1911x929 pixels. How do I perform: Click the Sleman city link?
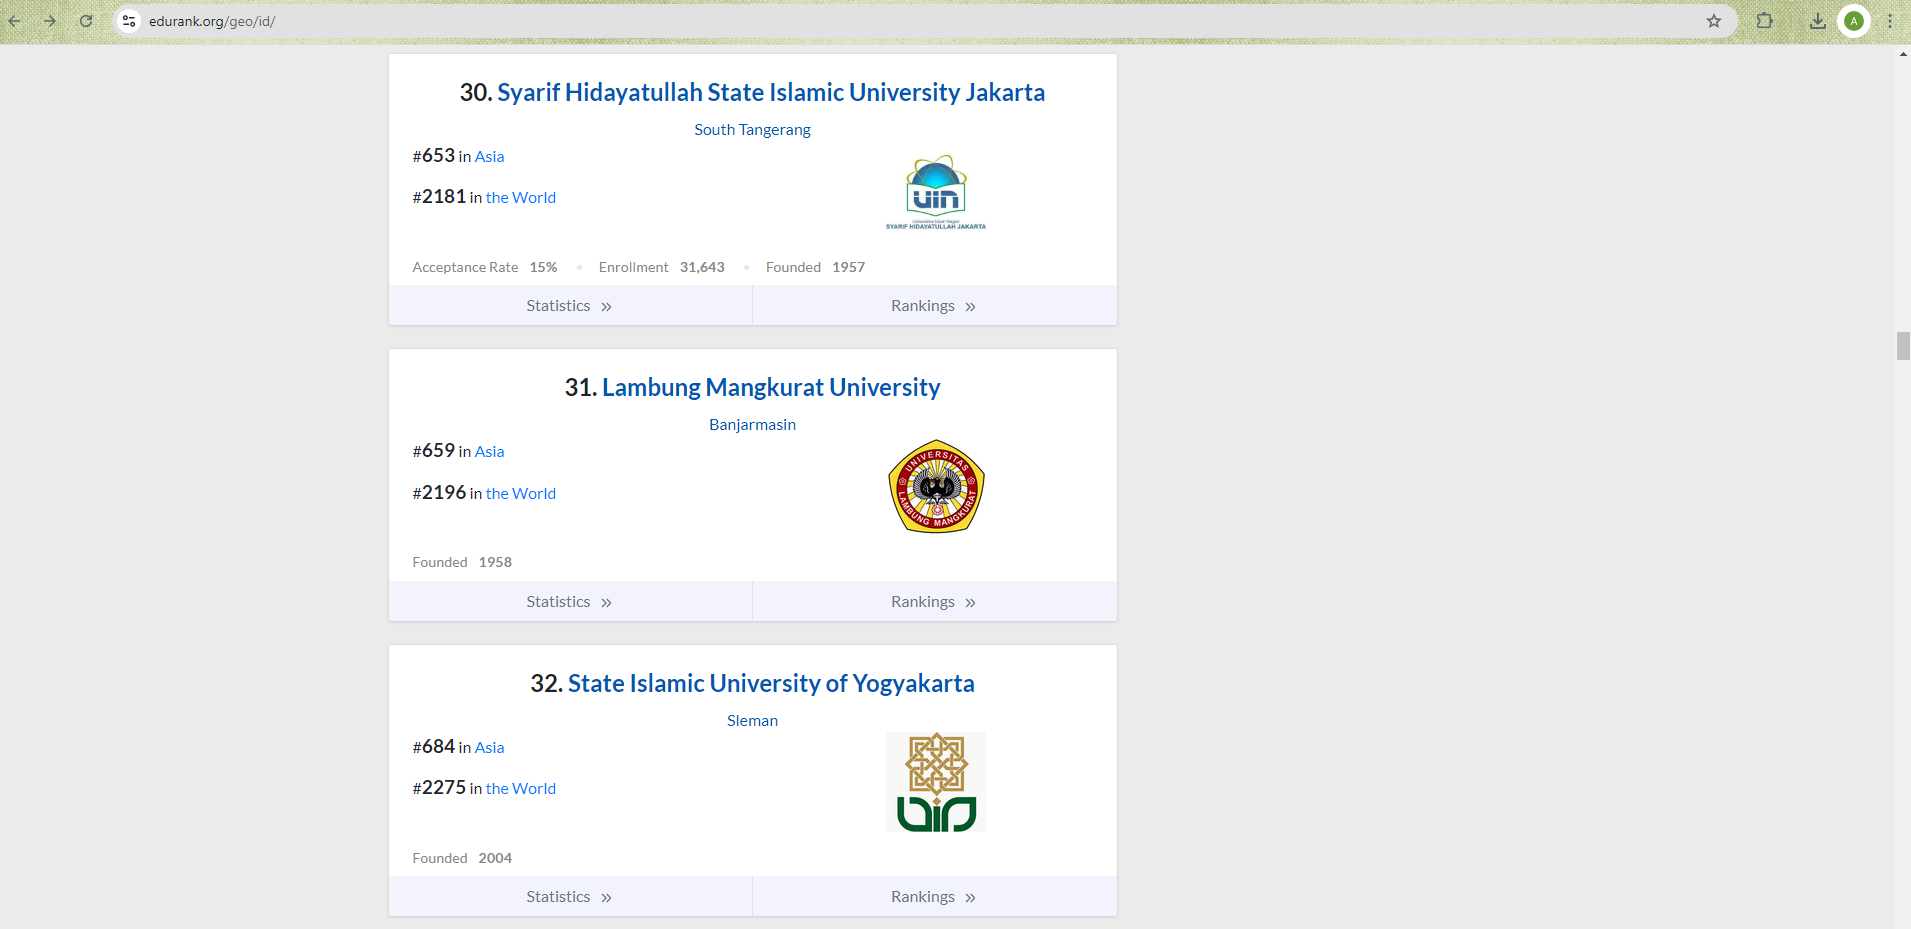[x=752, y=721]
